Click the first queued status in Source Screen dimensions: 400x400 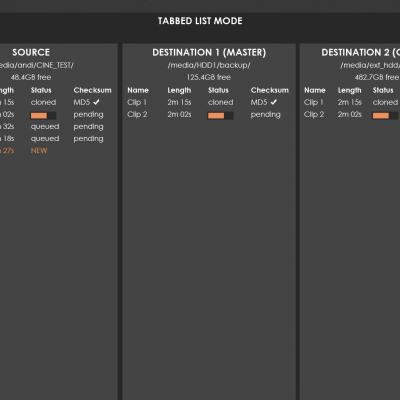pos(45,127)
